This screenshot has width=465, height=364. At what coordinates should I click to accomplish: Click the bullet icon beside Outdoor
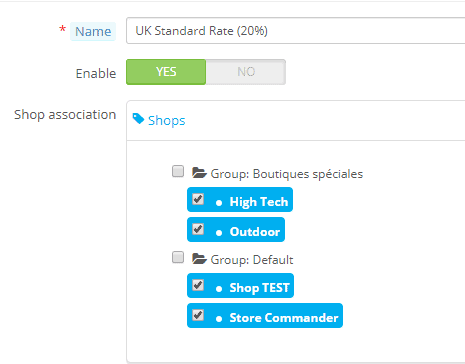coord(219,233)
